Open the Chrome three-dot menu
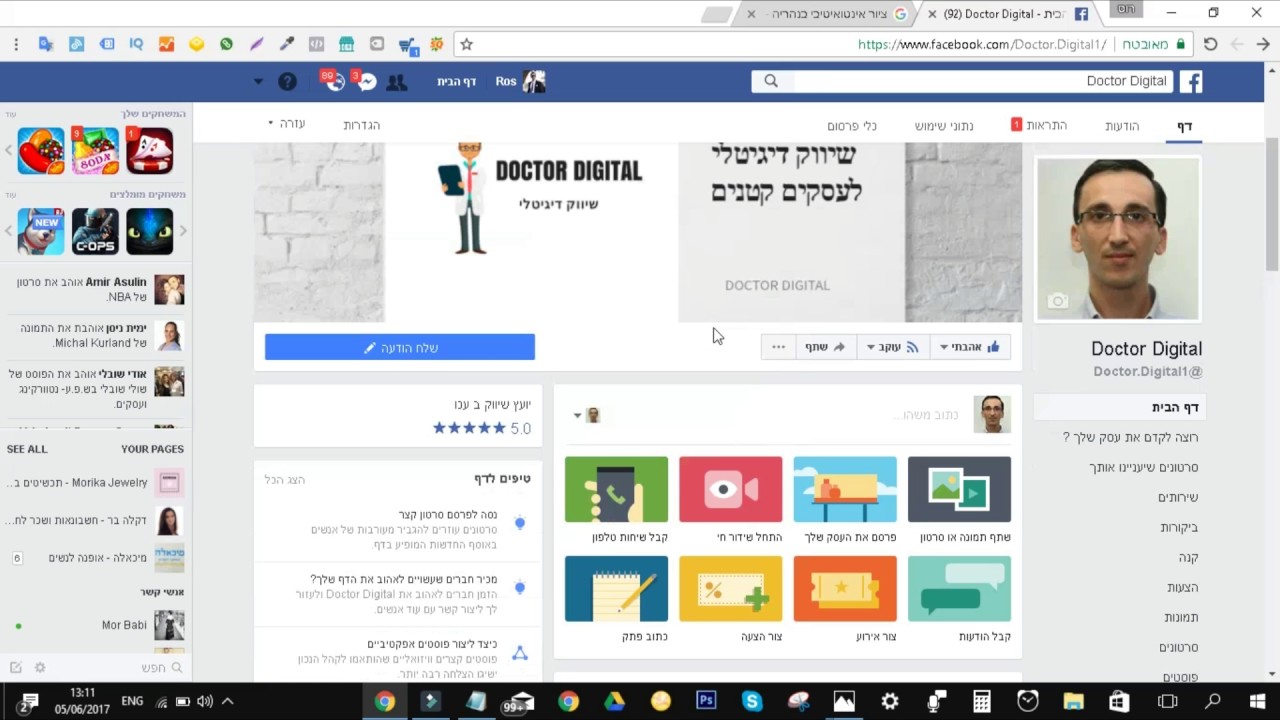The height and width of the screenshot is (720, 1280). tap(16, 44)
